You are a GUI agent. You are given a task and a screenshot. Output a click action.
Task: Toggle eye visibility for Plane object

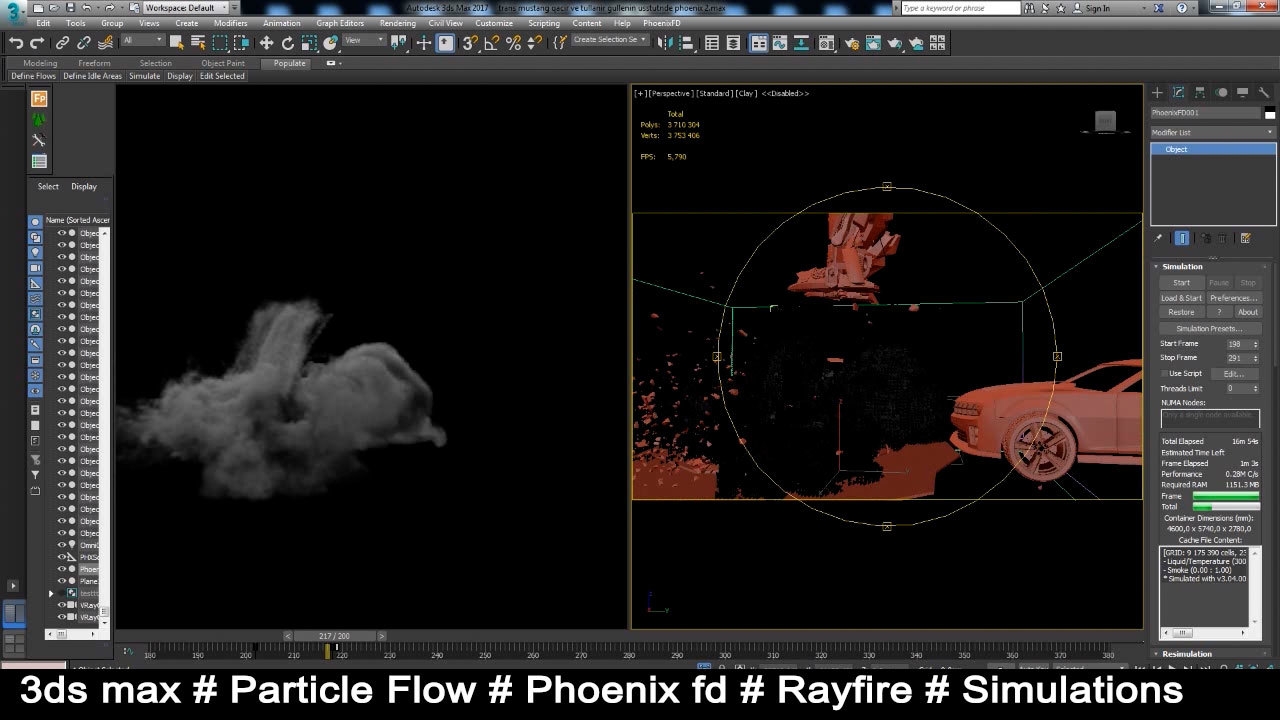point(61,581)
